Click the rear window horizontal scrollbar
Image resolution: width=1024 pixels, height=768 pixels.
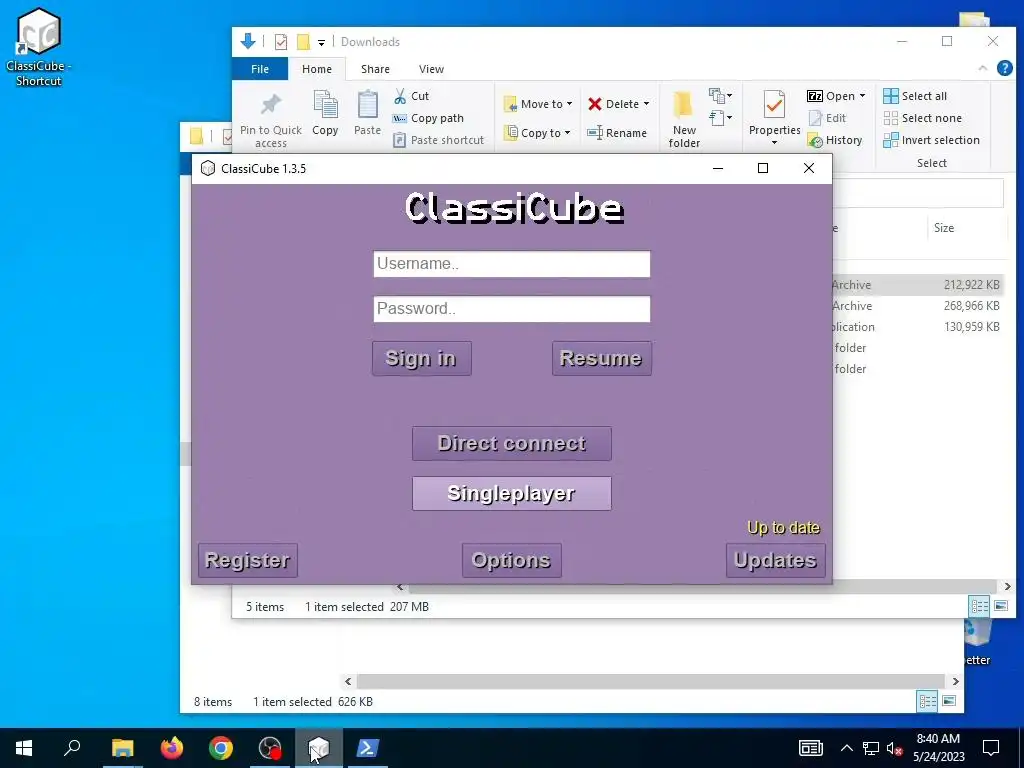click(x=650, y=681)
